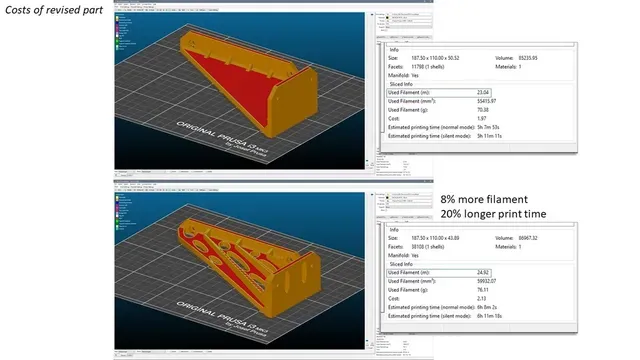Click the Perimeter legend color icon in top preview
640x360 pixels.
[117, 18]
